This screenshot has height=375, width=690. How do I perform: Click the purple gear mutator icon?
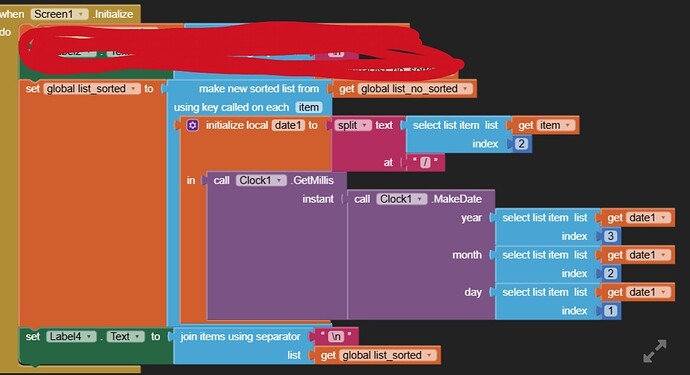(192, 125)
